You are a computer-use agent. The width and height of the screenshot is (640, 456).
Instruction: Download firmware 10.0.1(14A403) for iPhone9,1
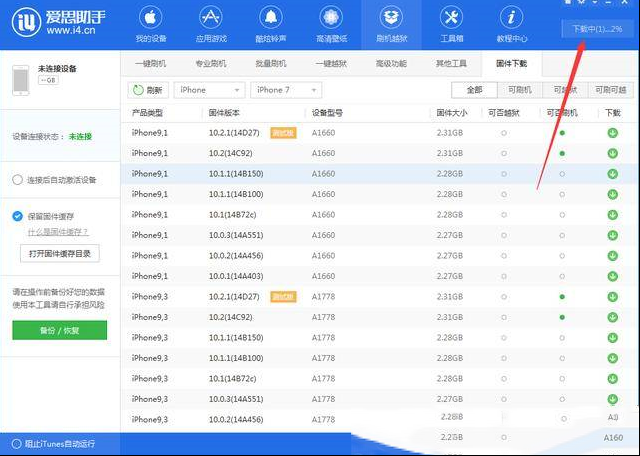pyautogui.click(x=612, y=276)
